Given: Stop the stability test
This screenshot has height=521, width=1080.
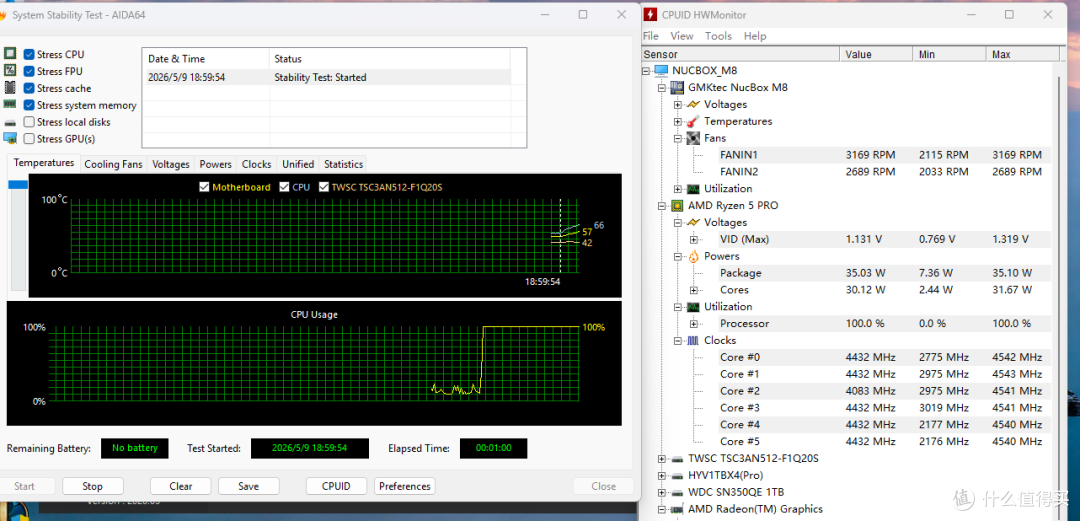Looking at the screenshot, I should (92, 486).
